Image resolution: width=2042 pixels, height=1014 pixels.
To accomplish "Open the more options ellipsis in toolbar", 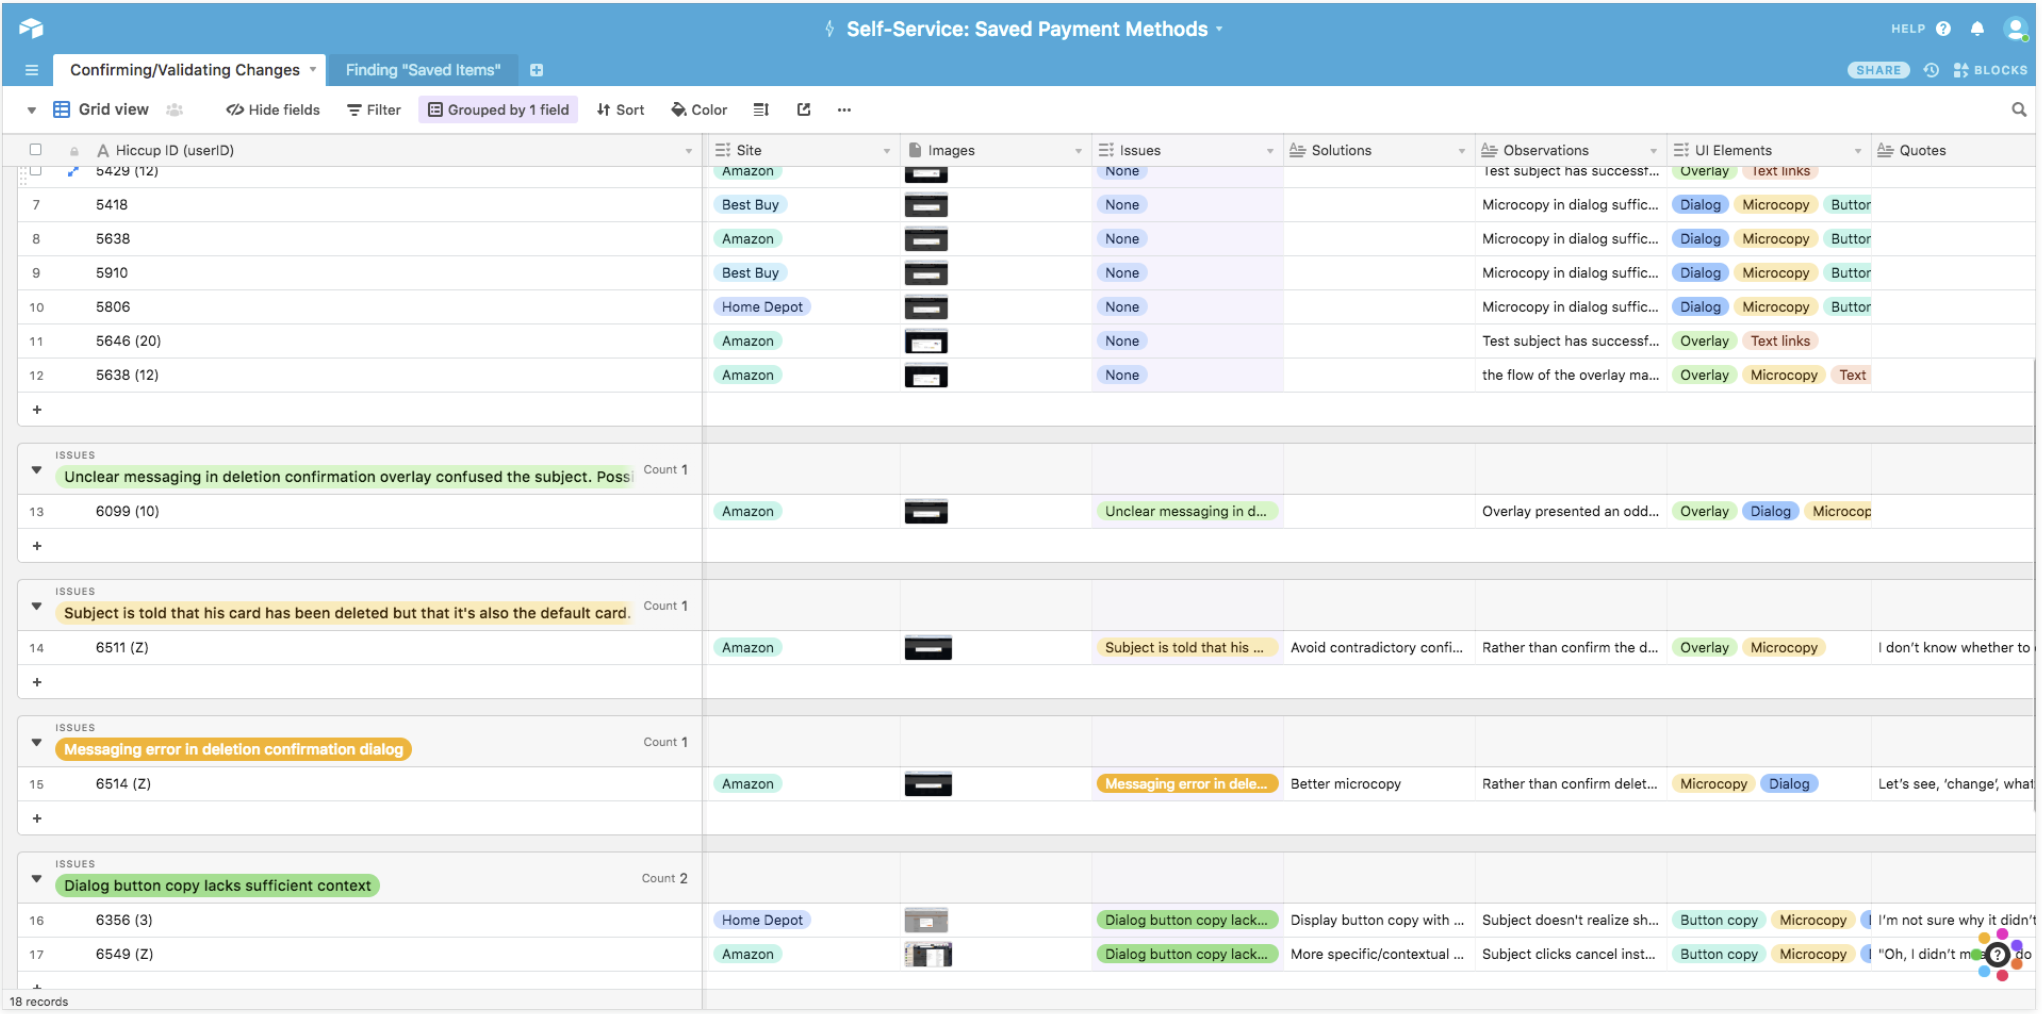I will pos(844,110).
